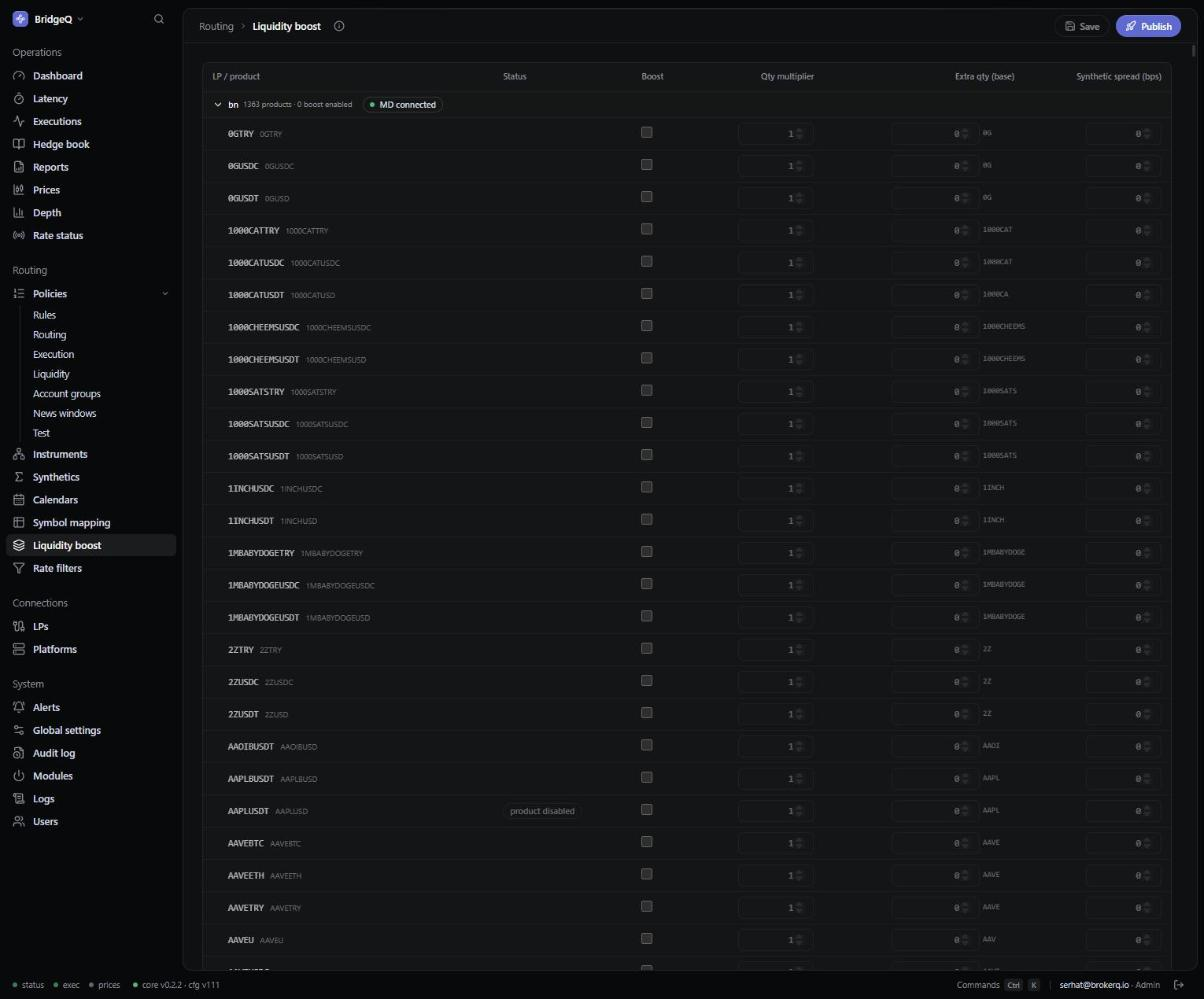Go to Symbol mapping page
Image resolution: width=1204 pixels, height=999 pixels.
click(x=71, y=522)
